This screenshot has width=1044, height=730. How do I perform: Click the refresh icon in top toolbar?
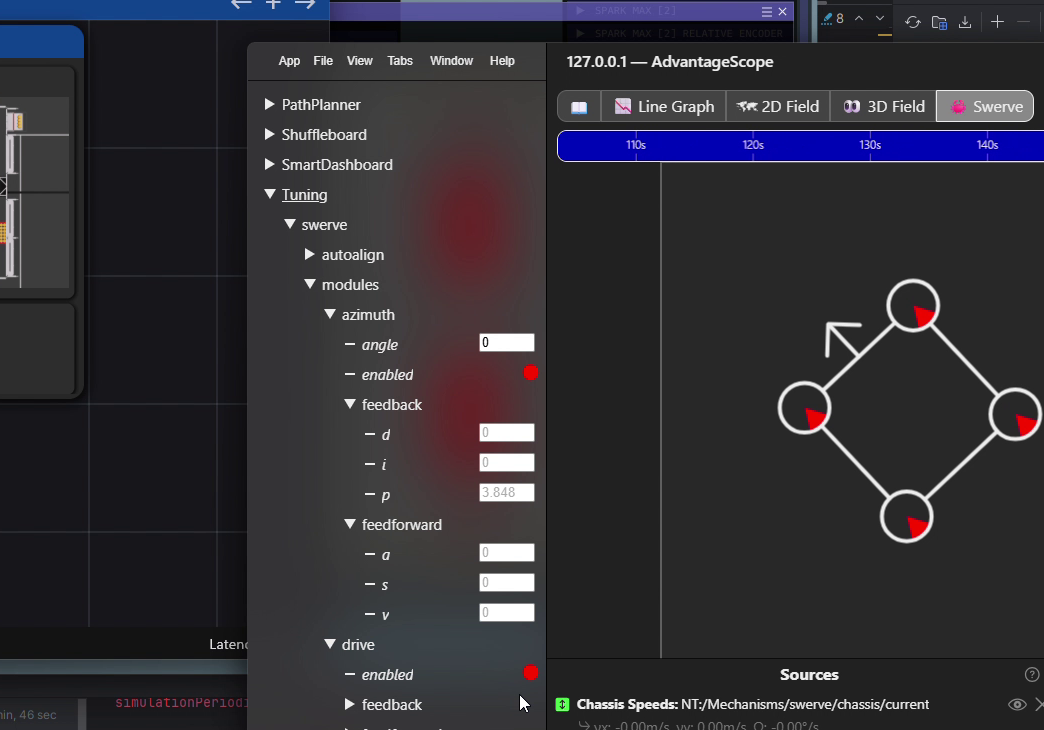point(912,22)
